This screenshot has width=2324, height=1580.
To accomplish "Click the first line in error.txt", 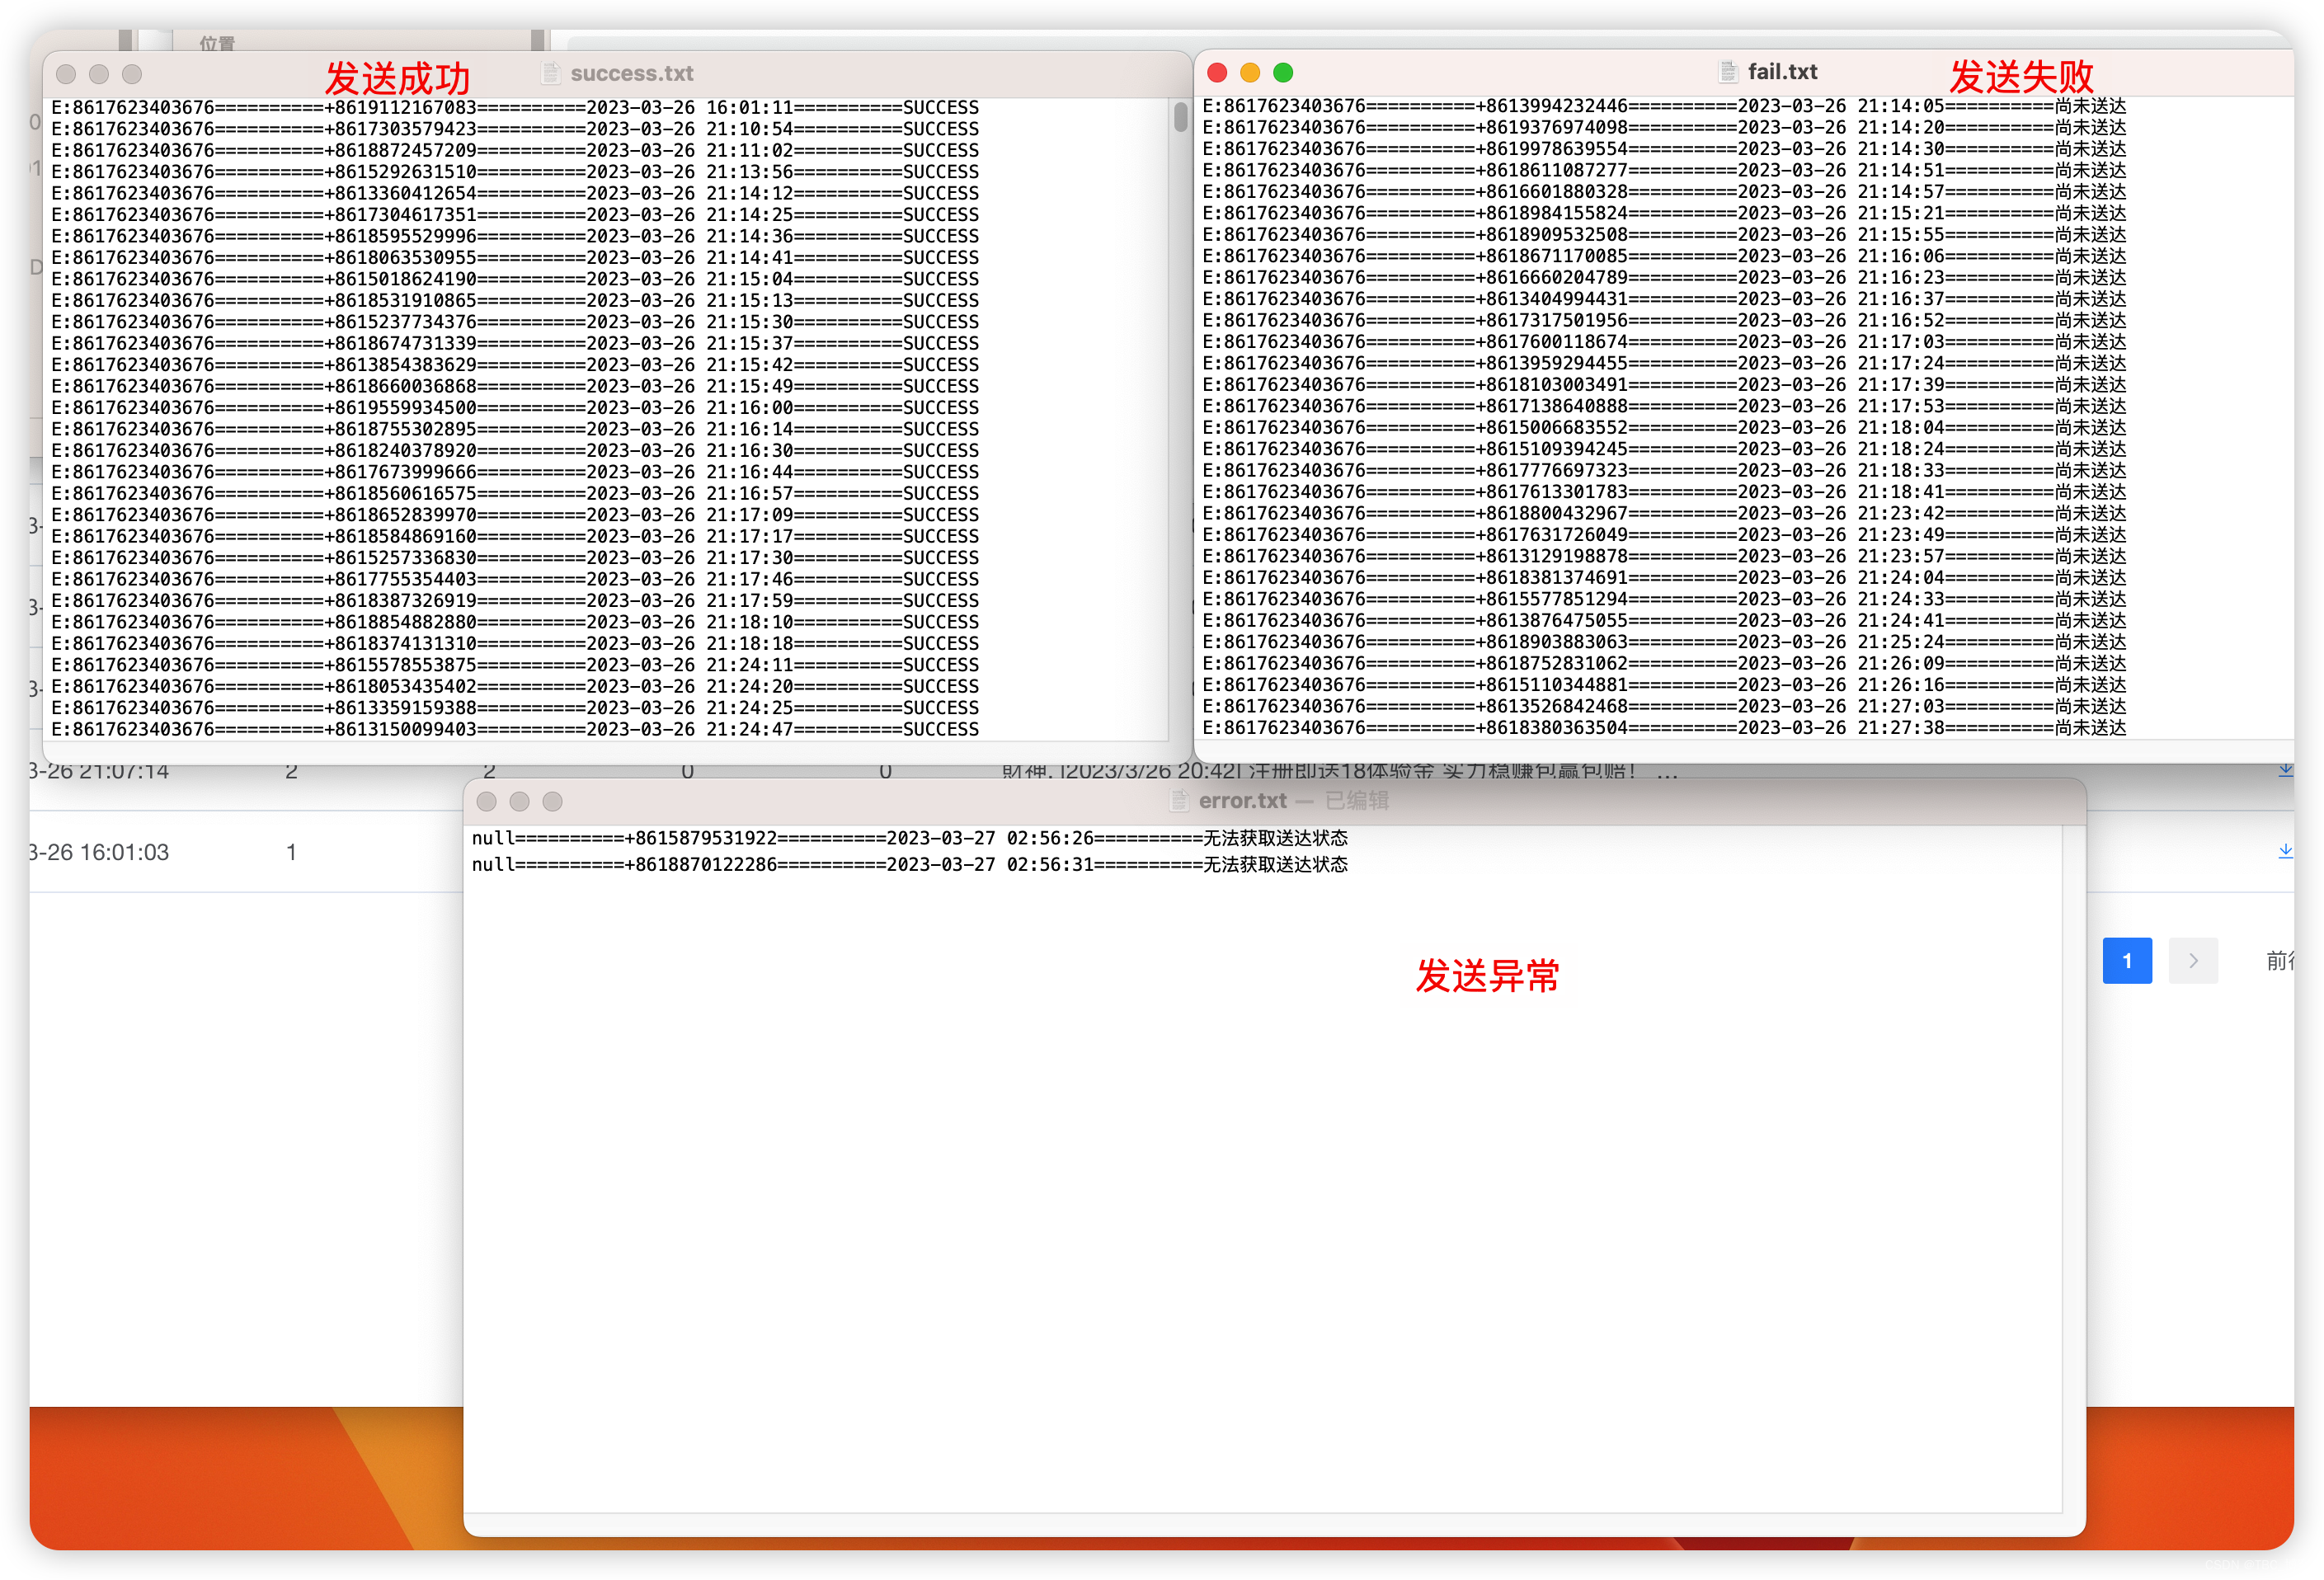I will point(909,838).
